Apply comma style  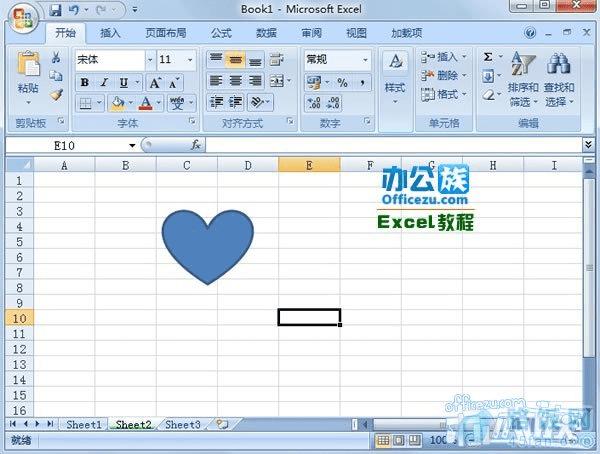coord(362,83)
